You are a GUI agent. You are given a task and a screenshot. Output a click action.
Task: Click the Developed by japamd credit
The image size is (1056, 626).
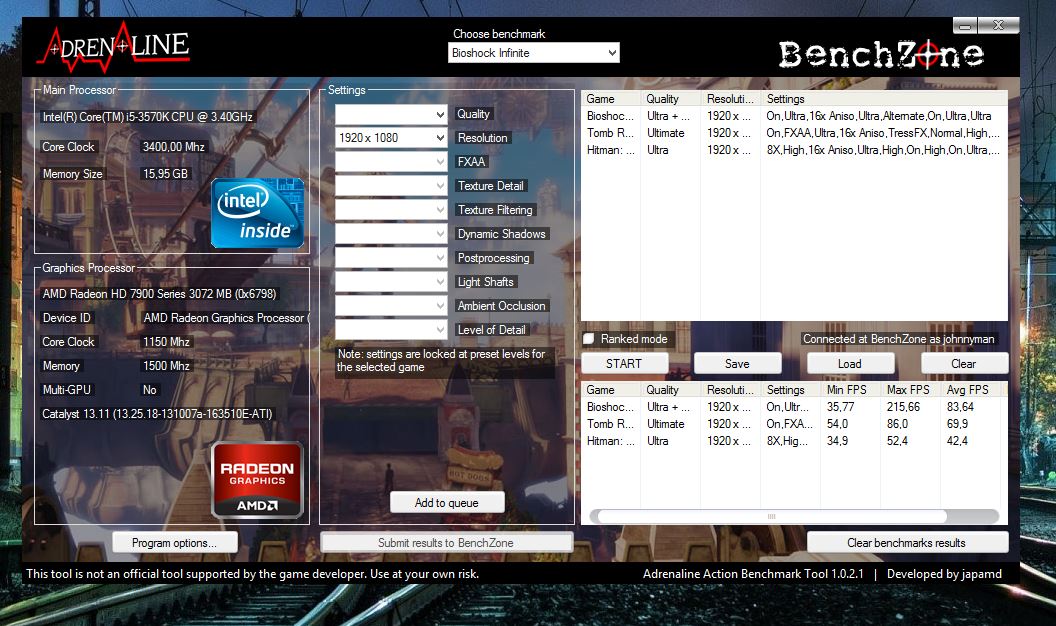(x=944, y=573)
